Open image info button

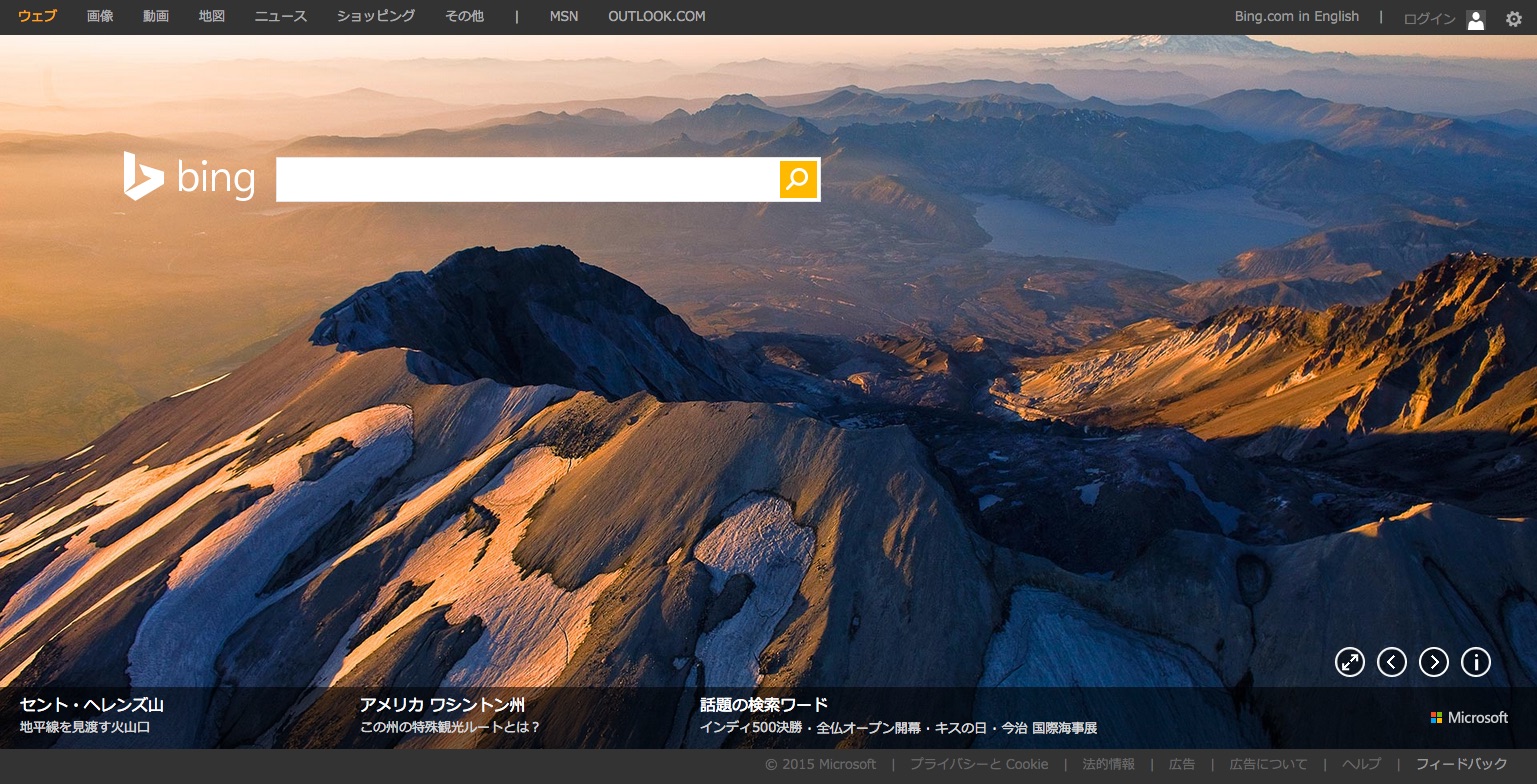[x=1476, y=662]
